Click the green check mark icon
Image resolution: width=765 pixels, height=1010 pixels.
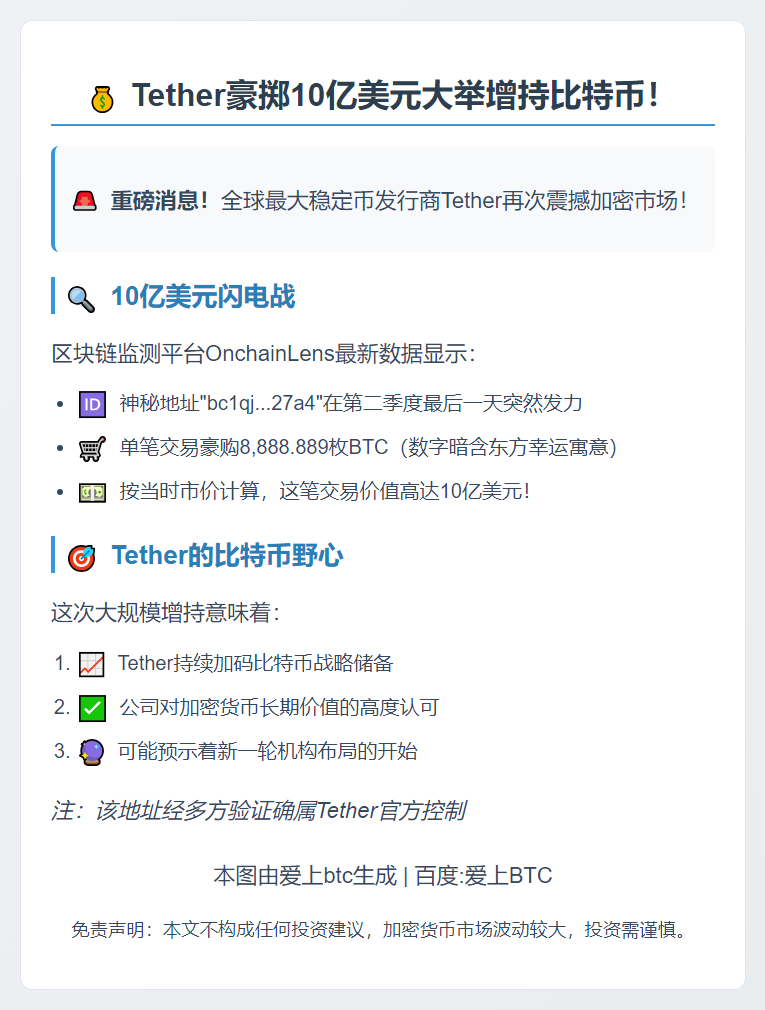point(92,708)
